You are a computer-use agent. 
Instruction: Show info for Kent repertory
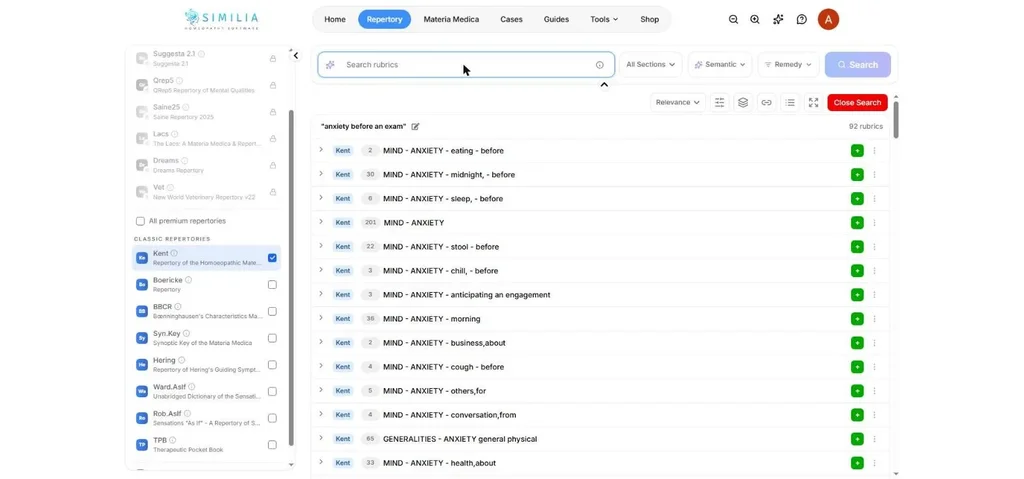pos(174,254)
